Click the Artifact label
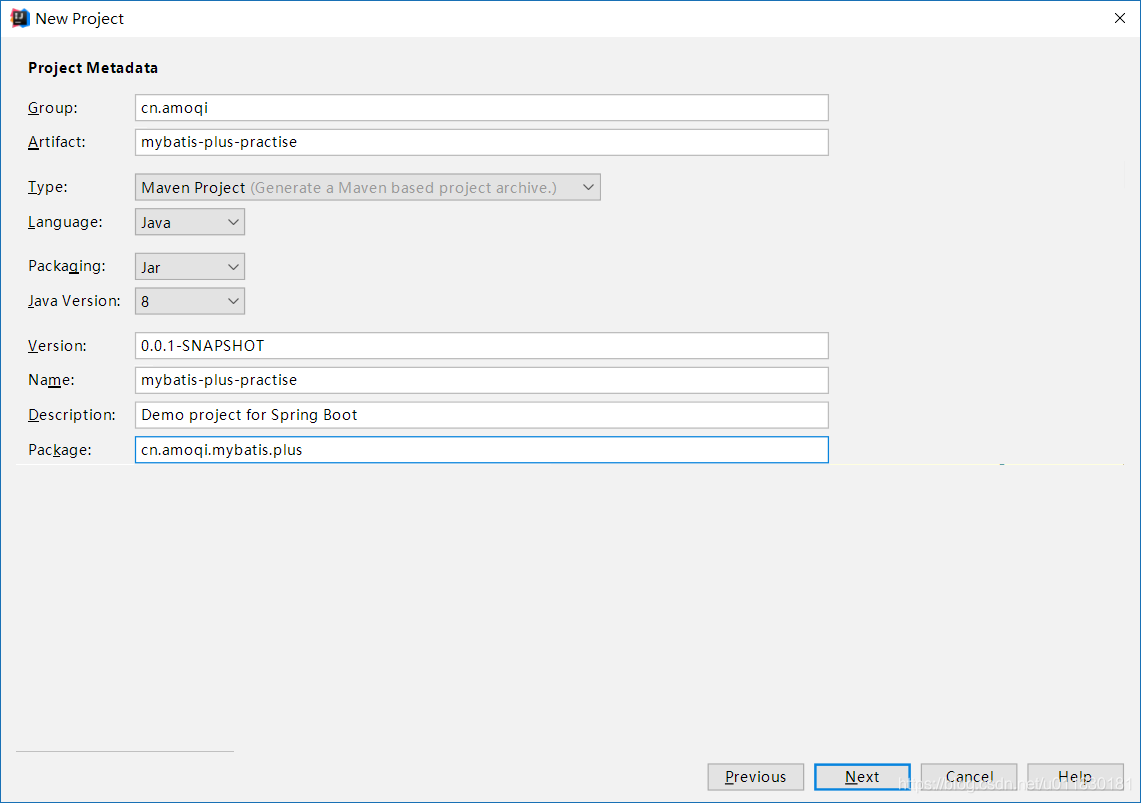This screenshot has width=1141, height=803. (57, 142)
